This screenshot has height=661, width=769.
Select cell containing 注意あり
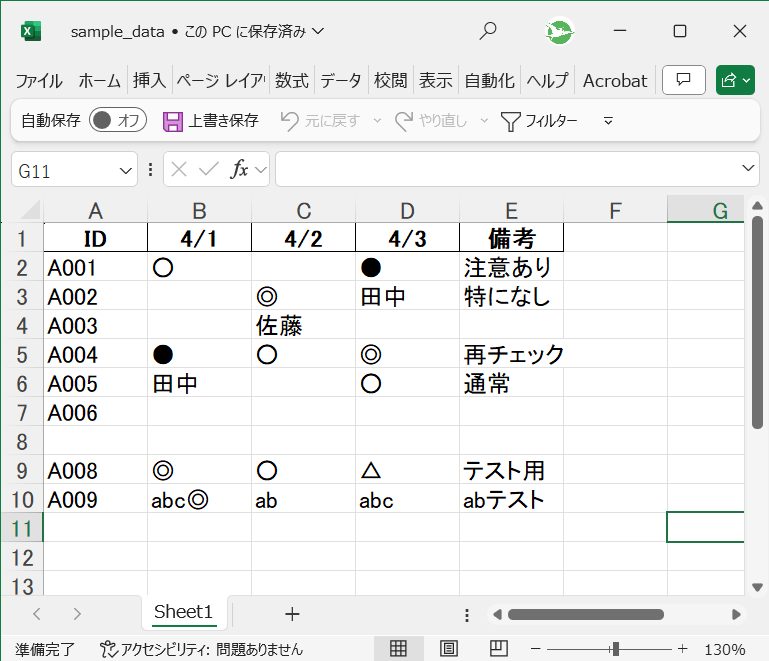coord(511,268)
